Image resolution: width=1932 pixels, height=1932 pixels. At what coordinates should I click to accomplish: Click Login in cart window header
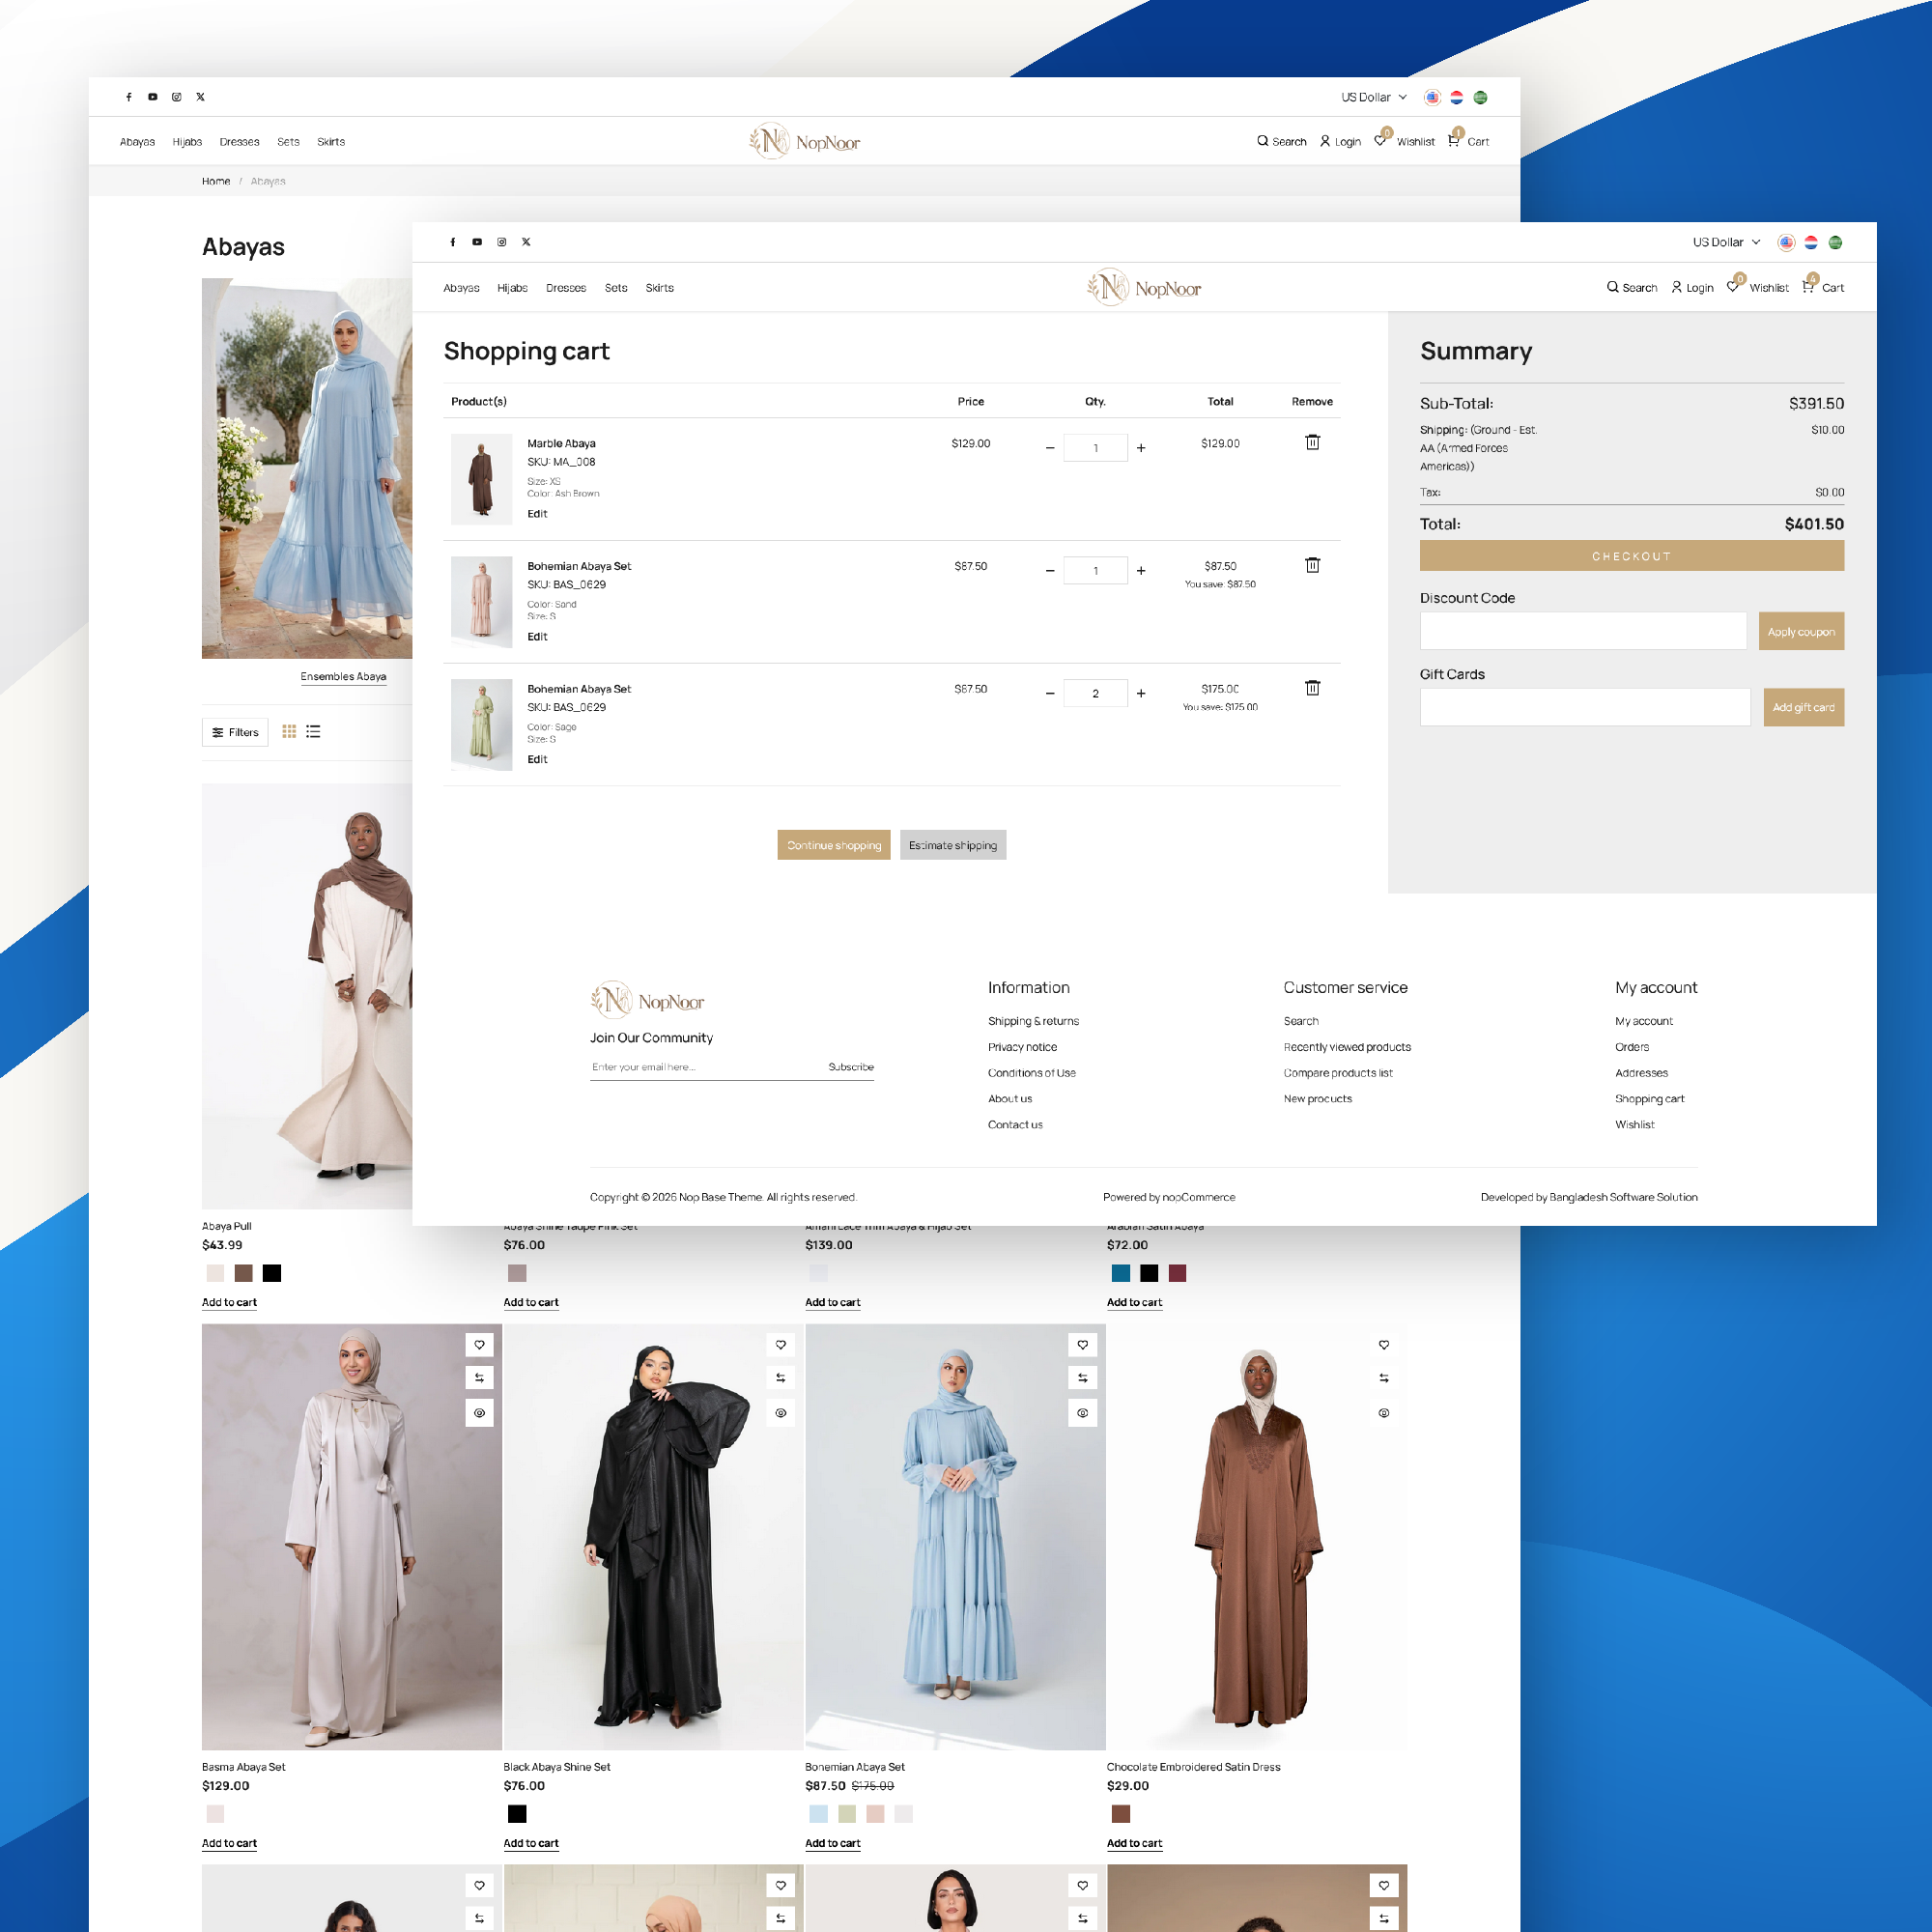(x=1692, y=287)
